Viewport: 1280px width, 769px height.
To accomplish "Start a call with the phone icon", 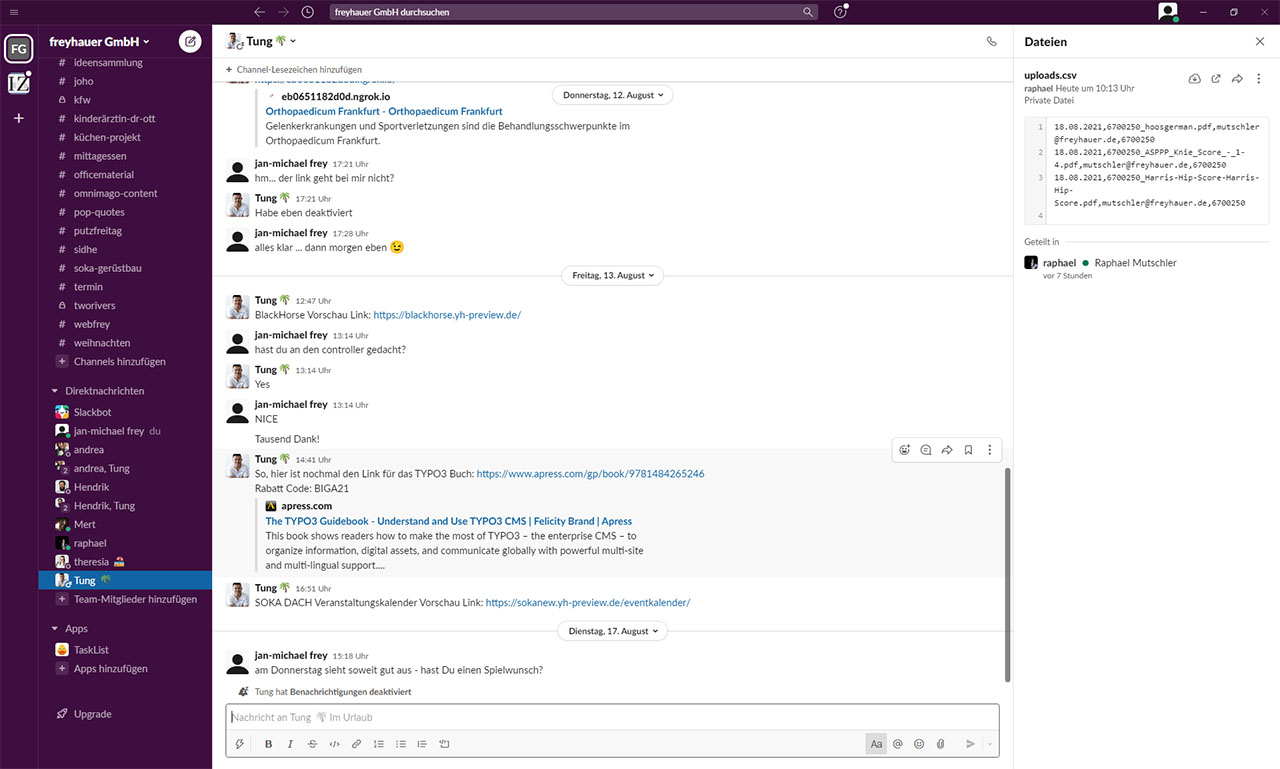I will 991,42.
